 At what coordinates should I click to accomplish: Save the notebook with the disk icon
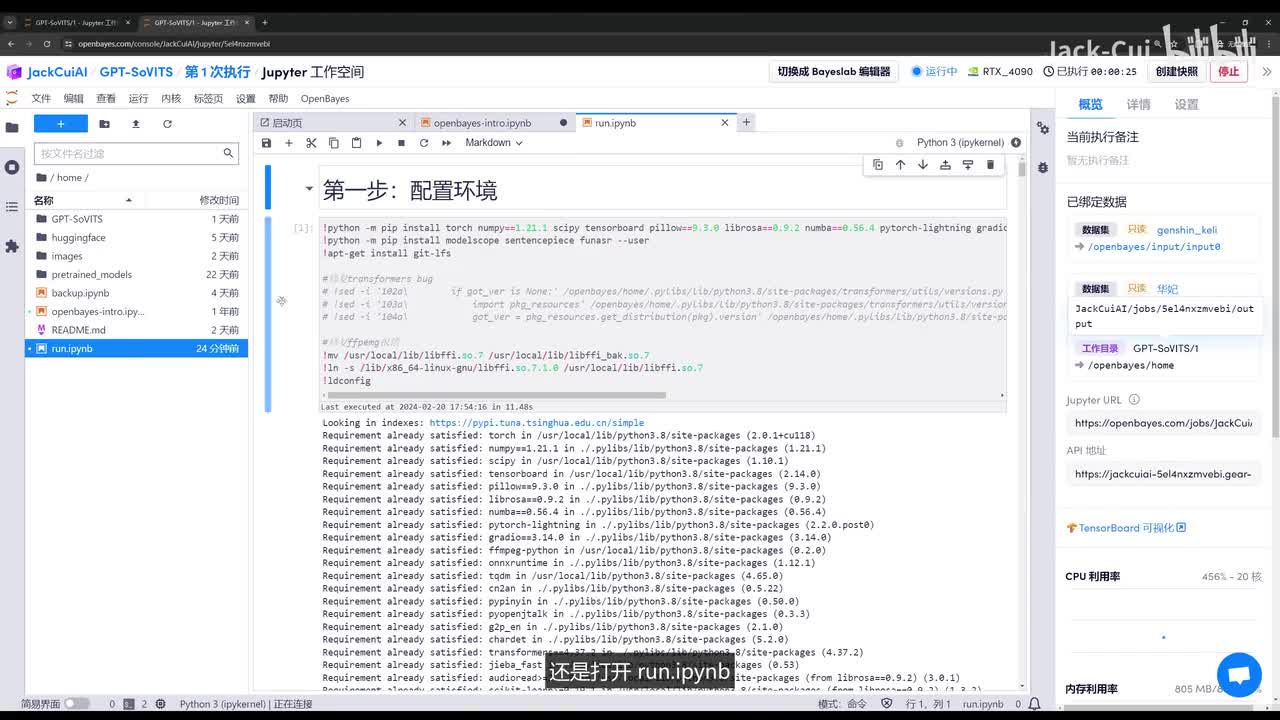266,143
